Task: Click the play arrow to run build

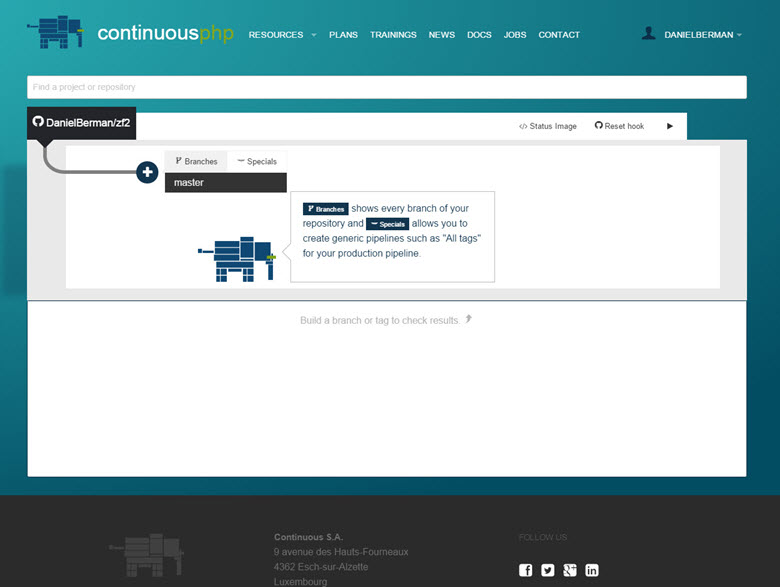Action: pyautogui.click(x=670, y=126)
